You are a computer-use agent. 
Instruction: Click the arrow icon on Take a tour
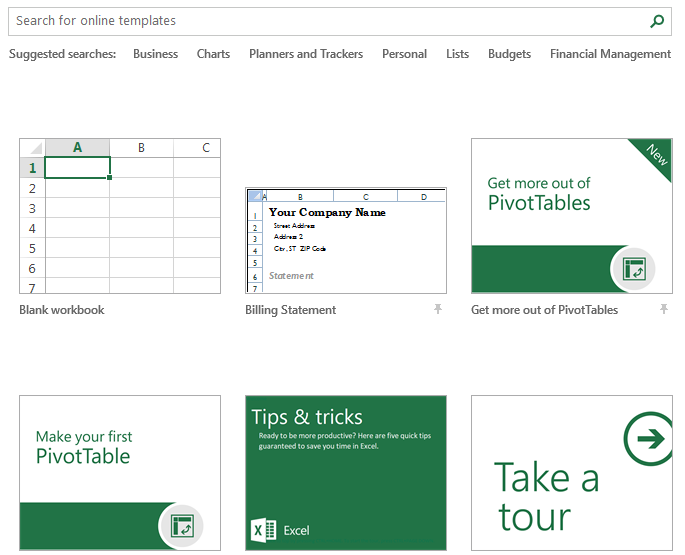tap(647, 440)
